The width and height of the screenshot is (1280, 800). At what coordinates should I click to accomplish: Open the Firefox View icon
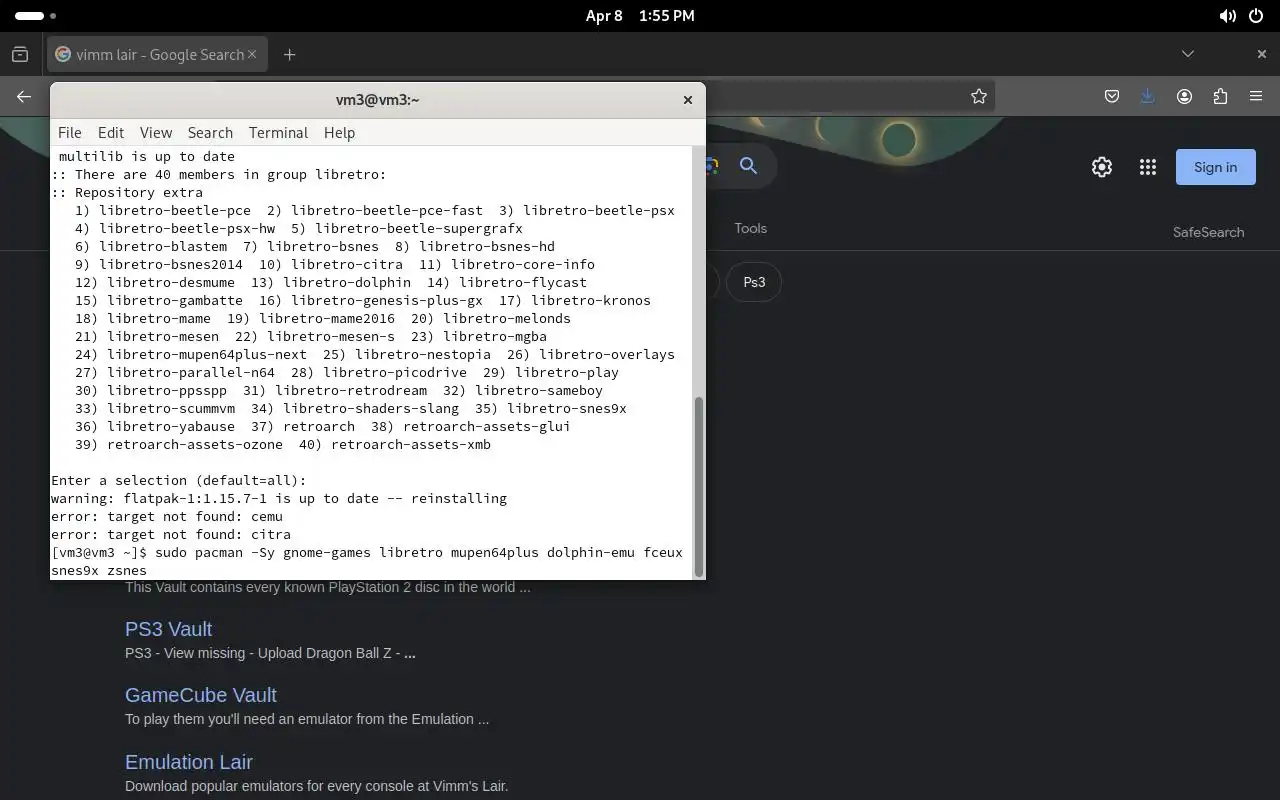point(20,54)
